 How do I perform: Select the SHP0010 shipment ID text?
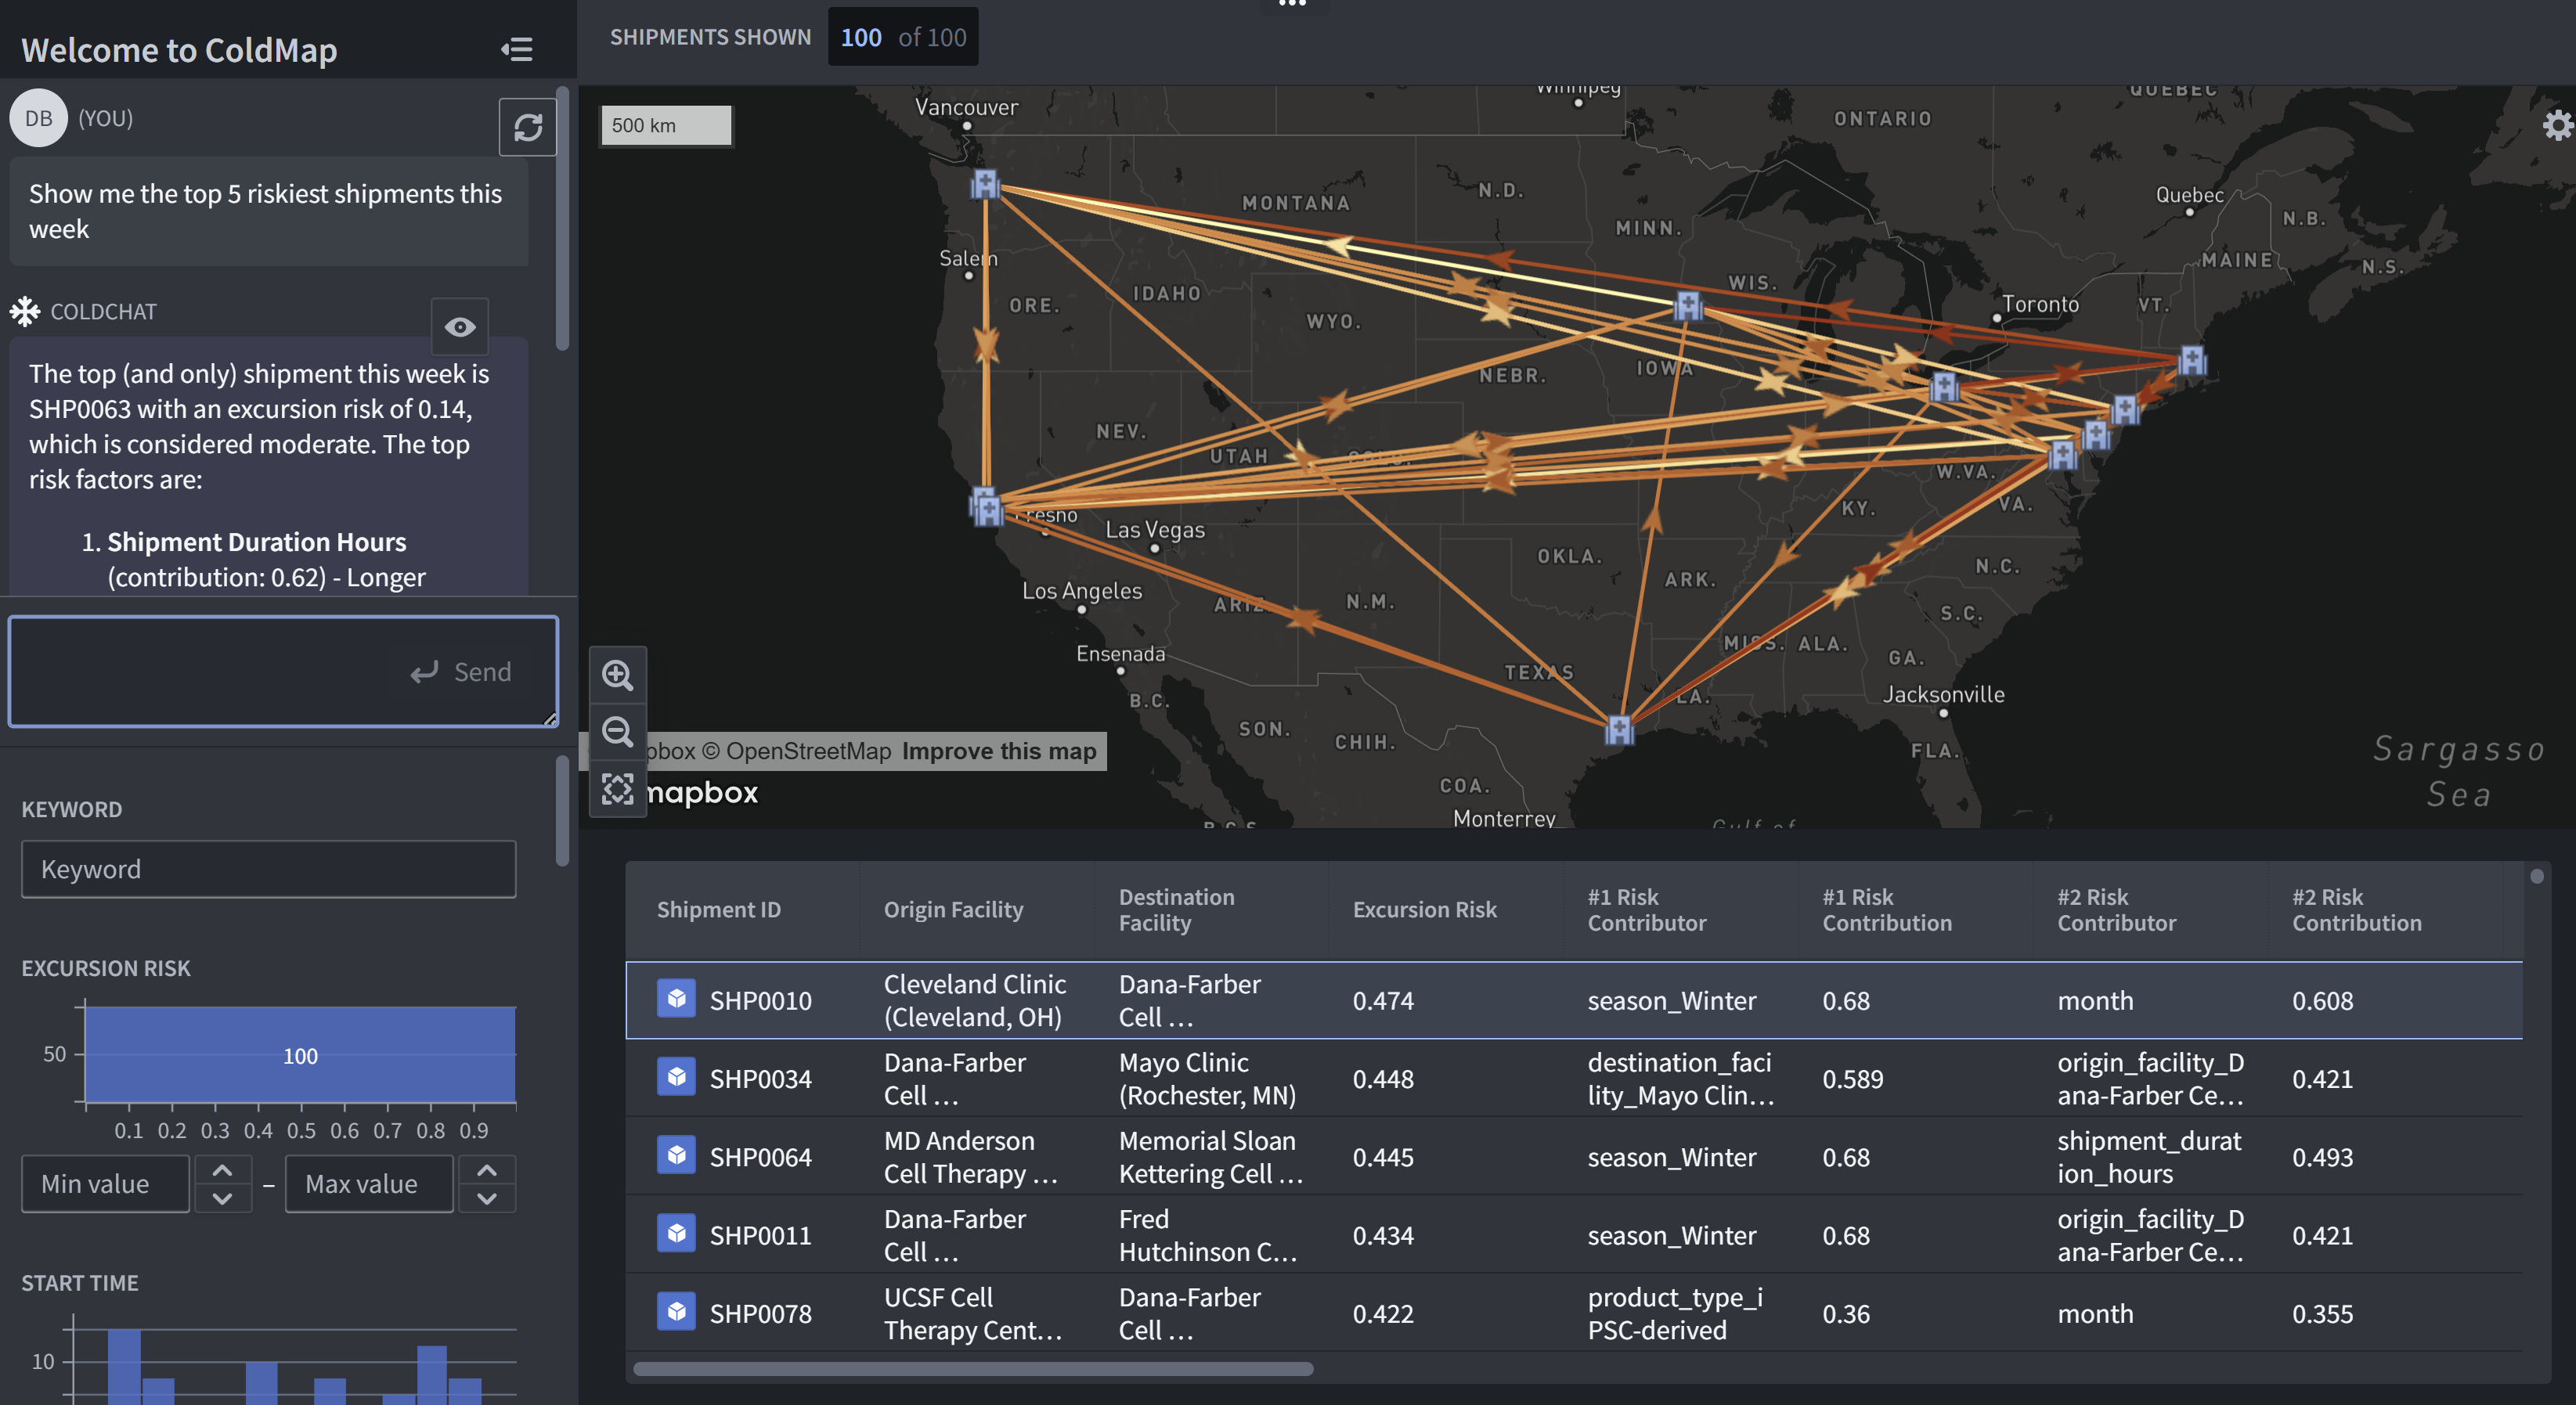tap(760, 1000)
